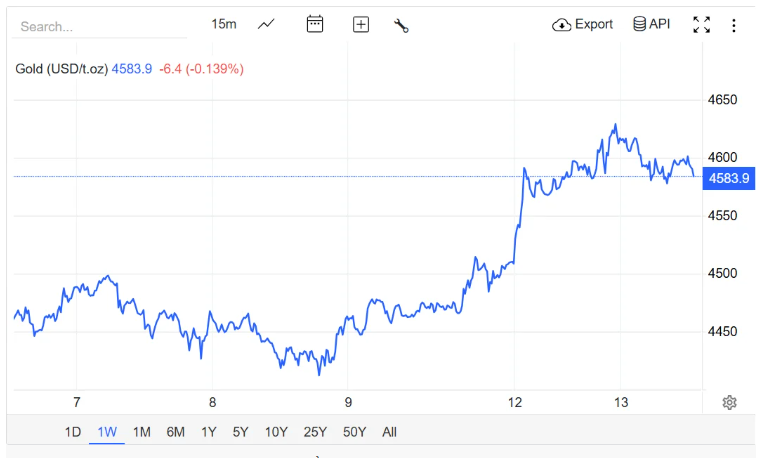
Task: Click the current price label 4583.9
Action: 728,178
